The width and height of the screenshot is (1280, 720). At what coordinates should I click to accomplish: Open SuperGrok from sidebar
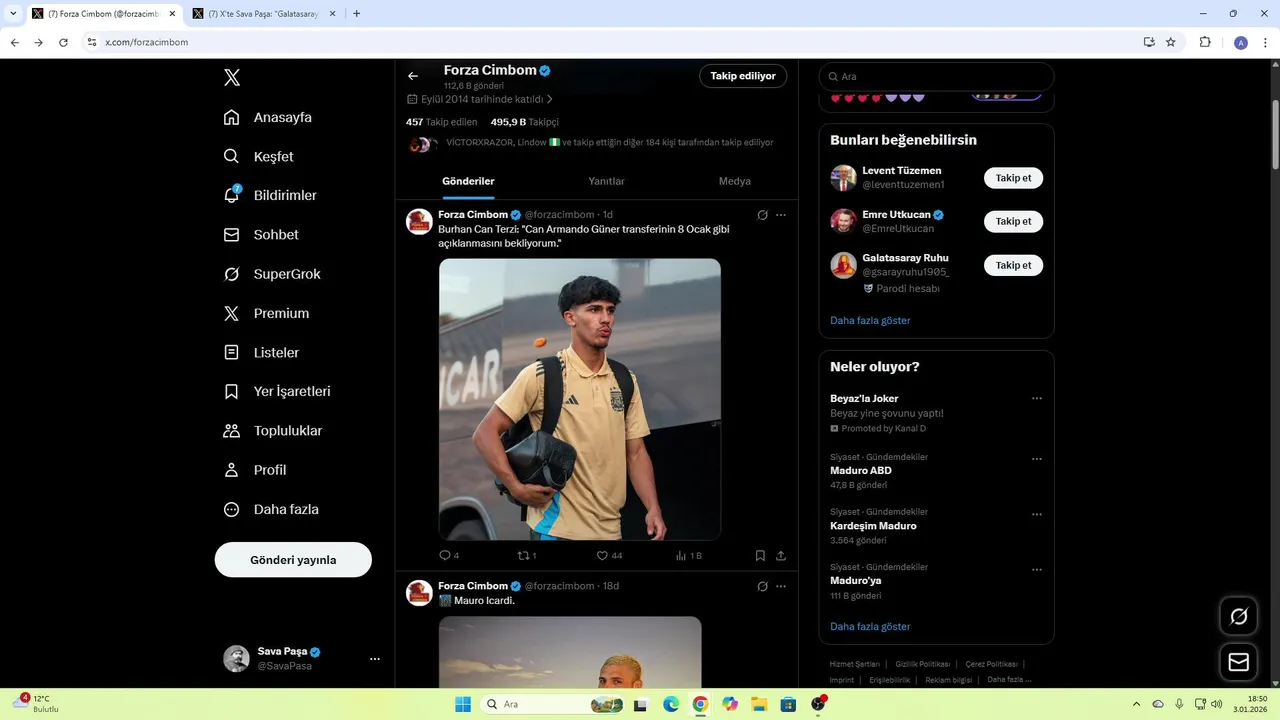[272, 274]
